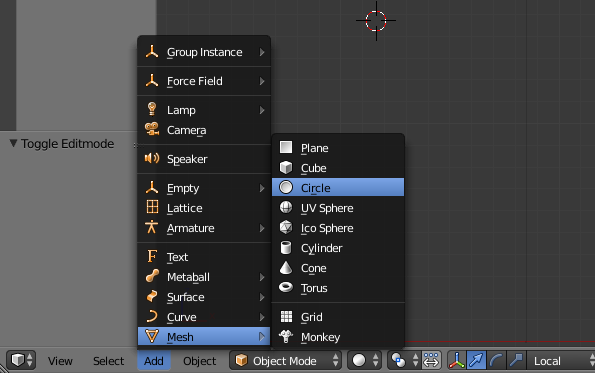Choose Grid label from Mesh submenu
This screenshot has height=373, width=595.
[312, 317]
